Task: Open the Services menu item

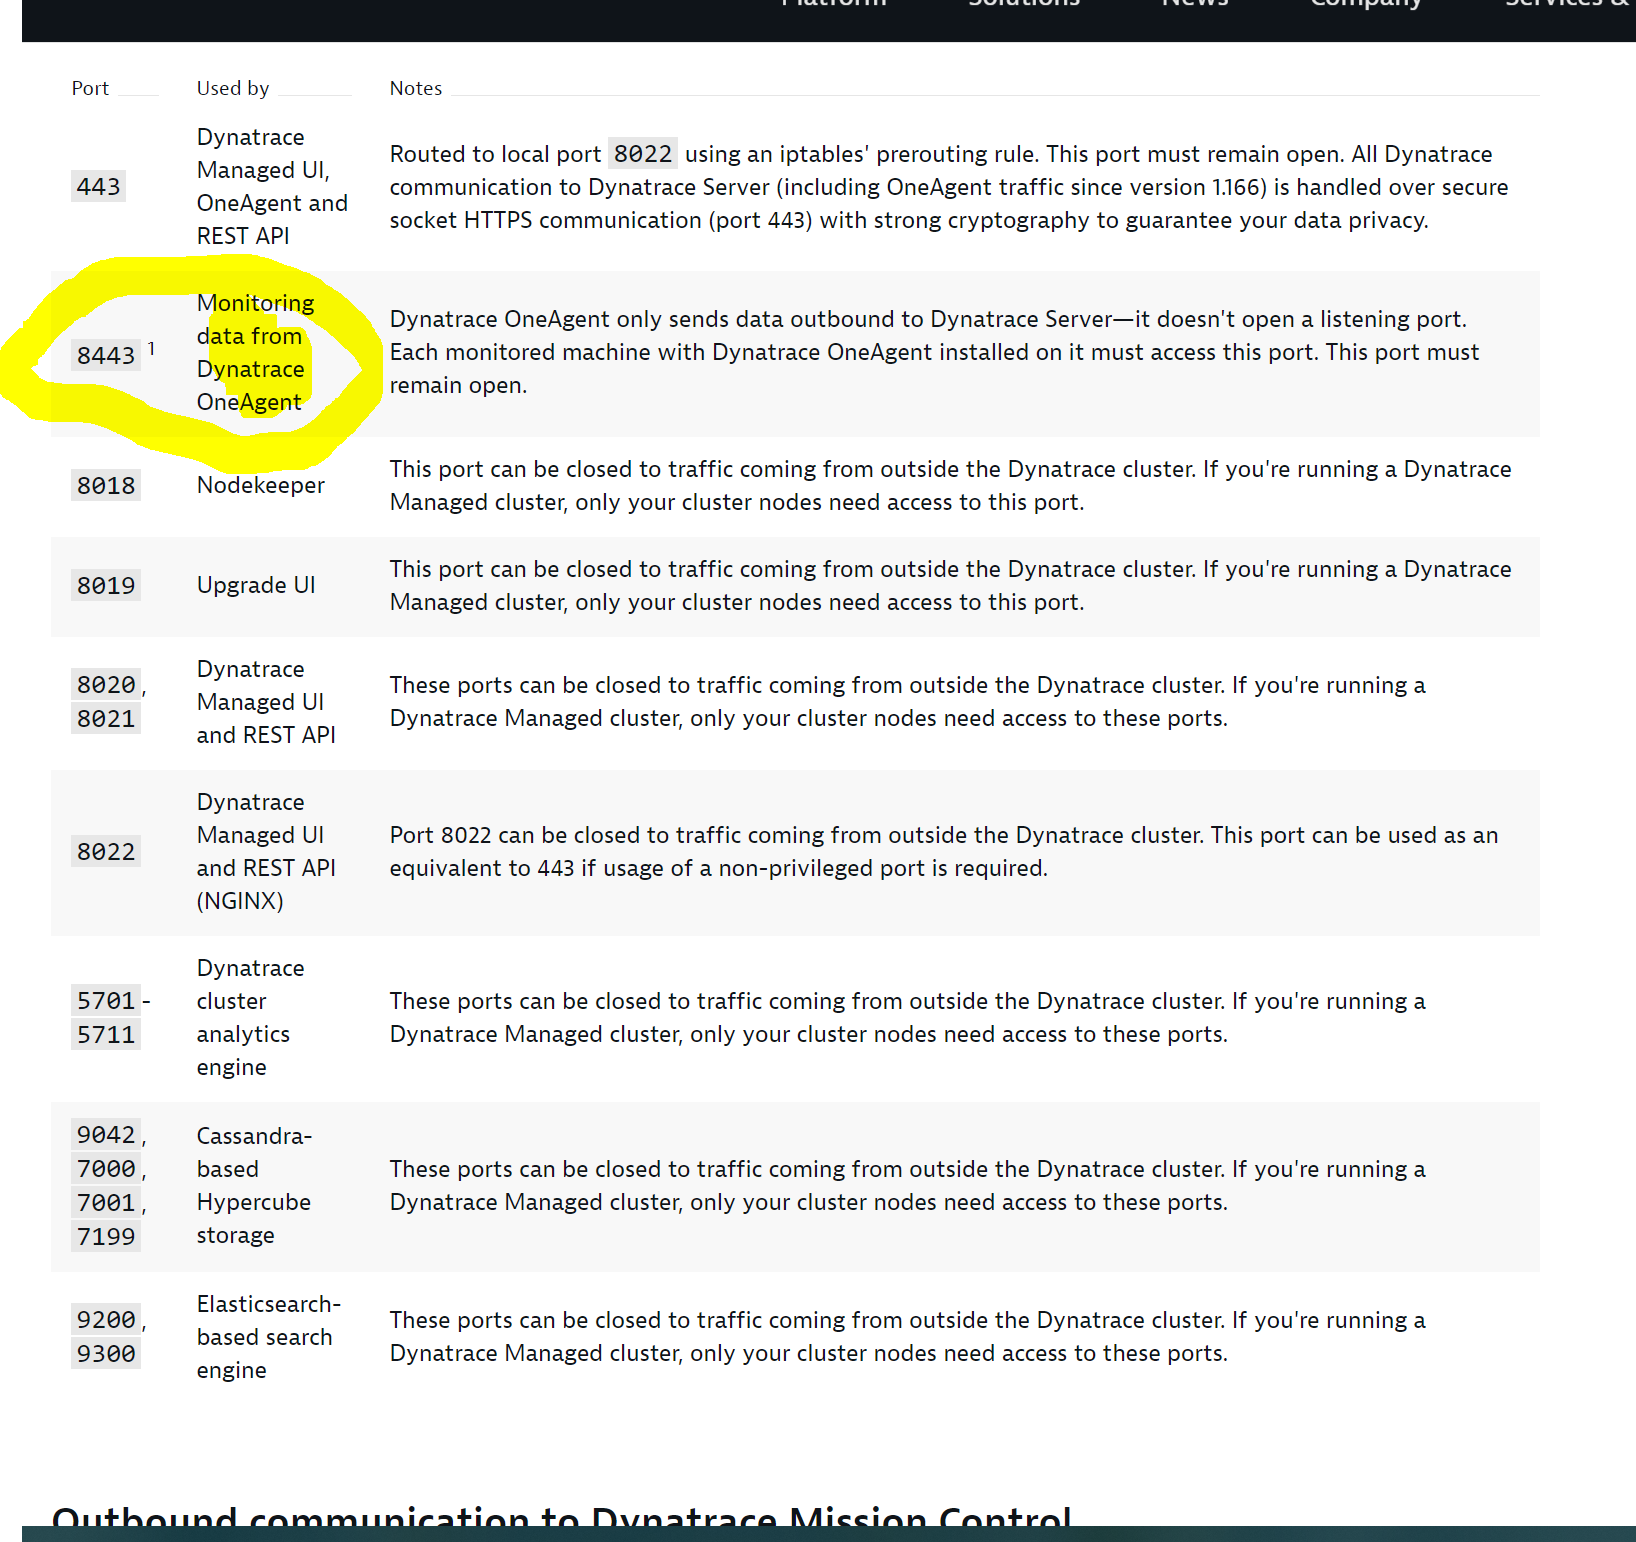Action: tap(1570, 3)
